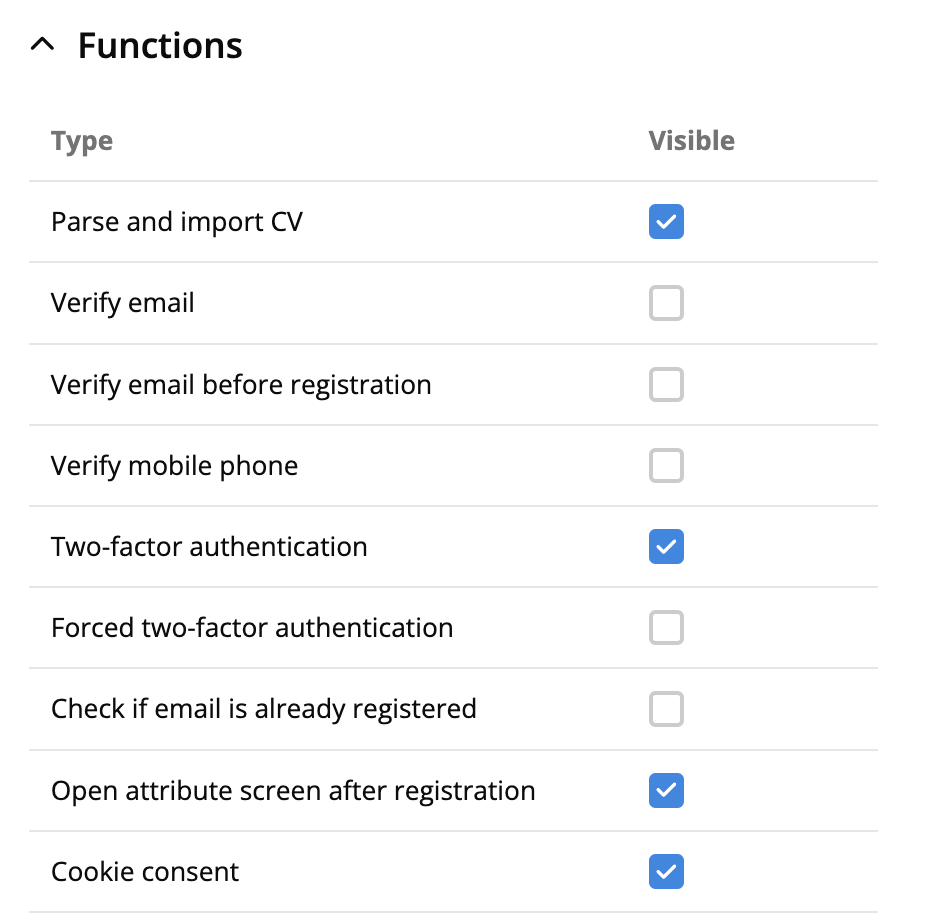Click the Visible column header
The height and width of the screenshot is (922, 928).
click(691, 141)
